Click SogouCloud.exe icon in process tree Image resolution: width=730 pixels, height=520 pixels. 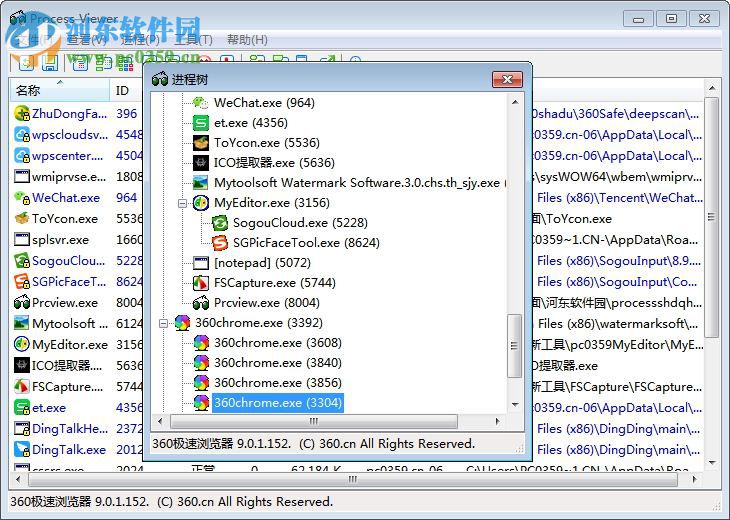(x=220, y=223)
